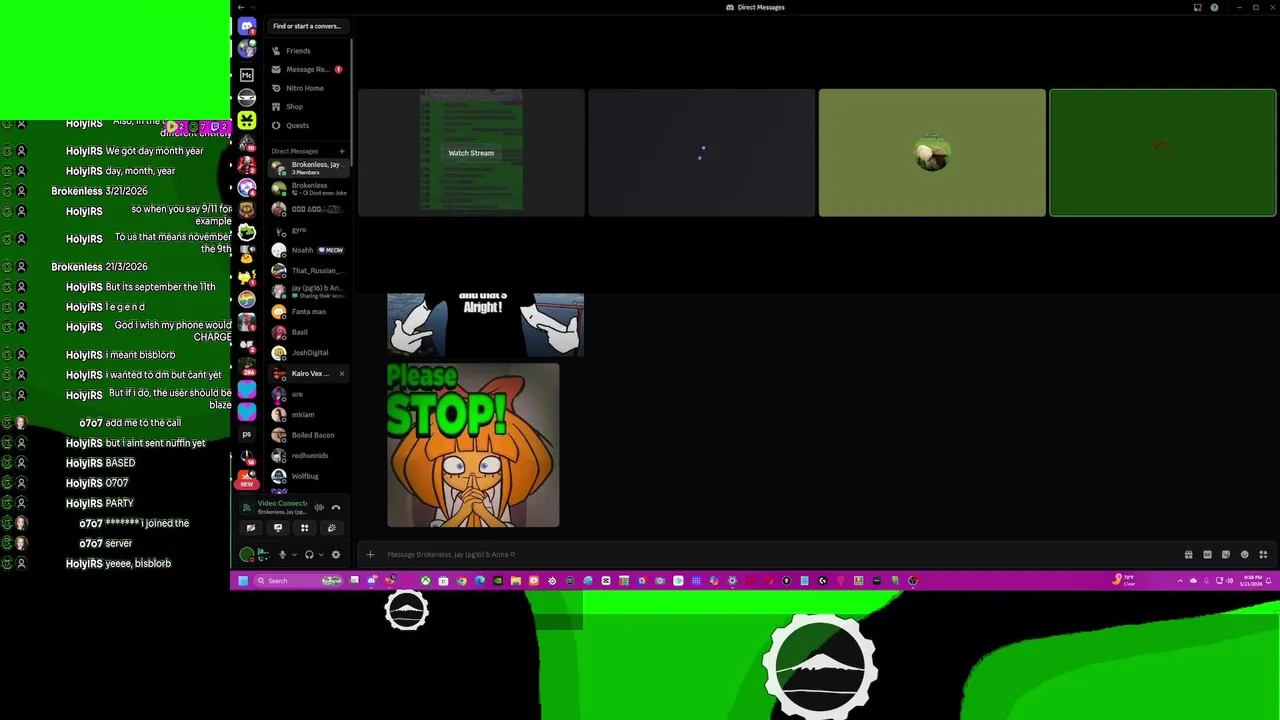Open the Mc server icon
The height and width of the screenshot is (720, 1280).
pyautogui.click(x=247, y=75)
